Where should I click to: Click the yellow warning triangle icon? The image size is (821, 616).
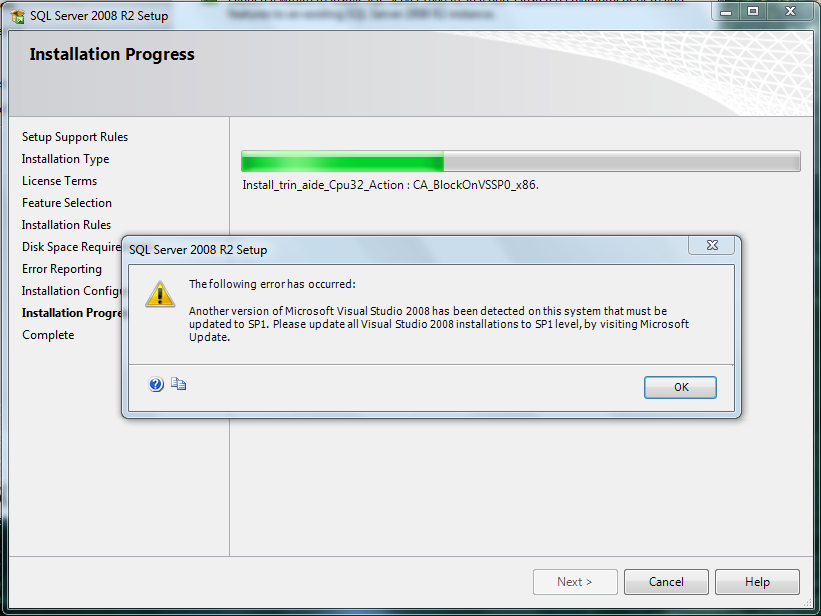160,294
